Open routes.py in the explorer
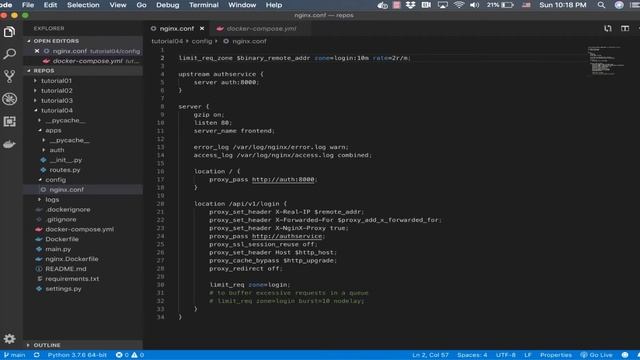Image resolution: width=640 pixels, height=360 pixels. (x=64, y=170)
